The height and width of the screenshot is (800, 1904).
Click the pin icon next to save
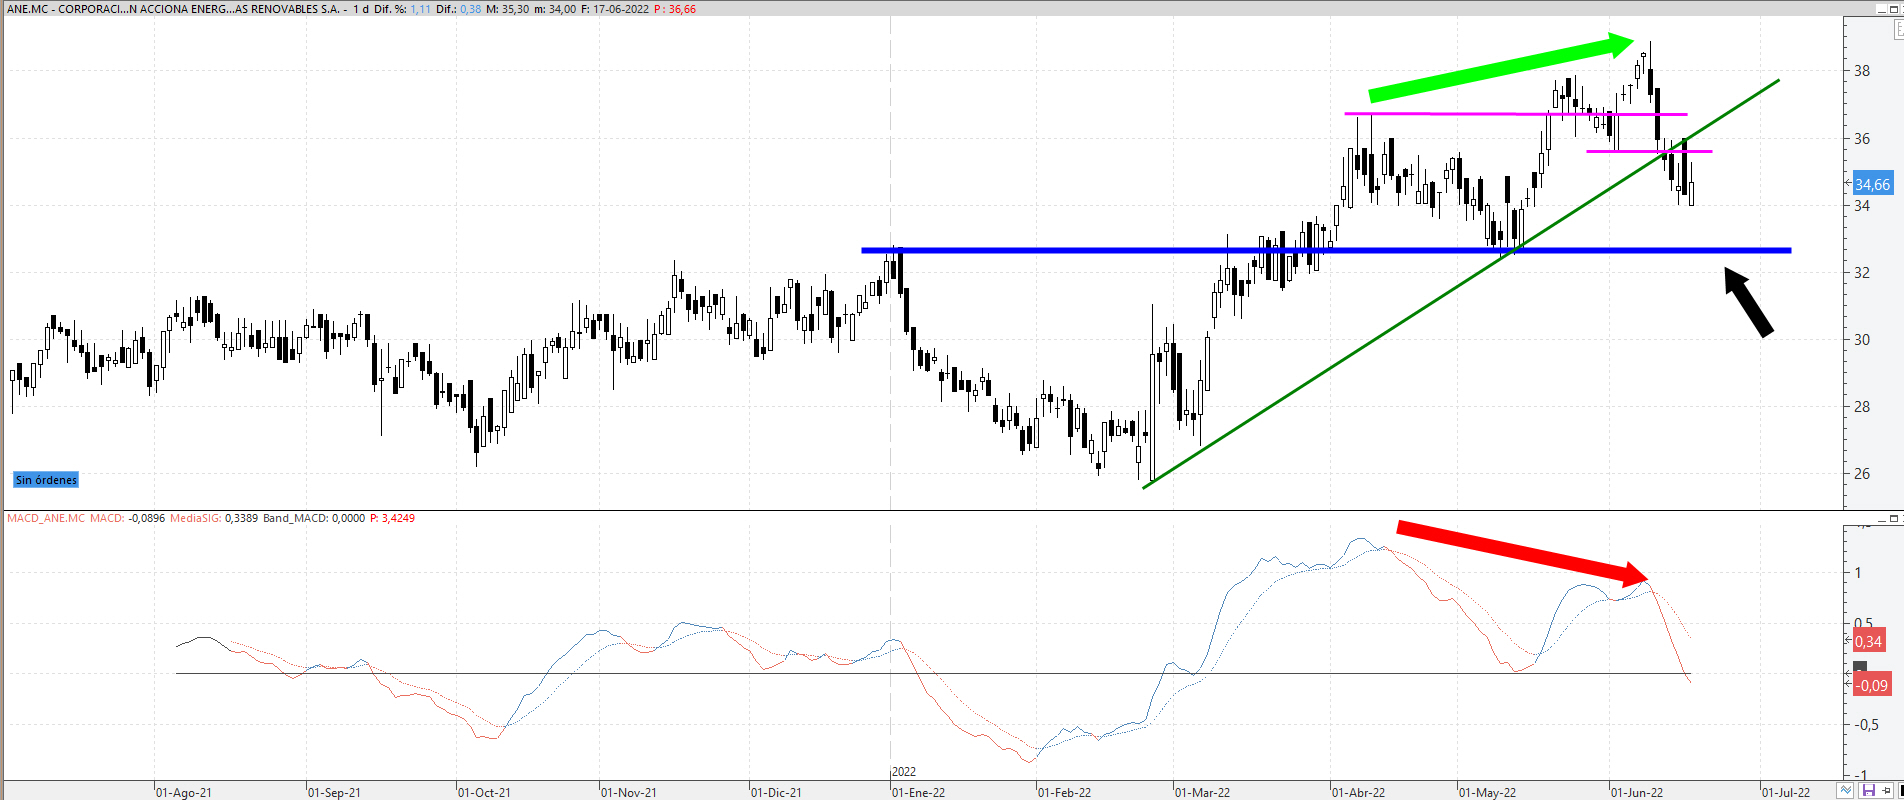tap(1884, 791)
